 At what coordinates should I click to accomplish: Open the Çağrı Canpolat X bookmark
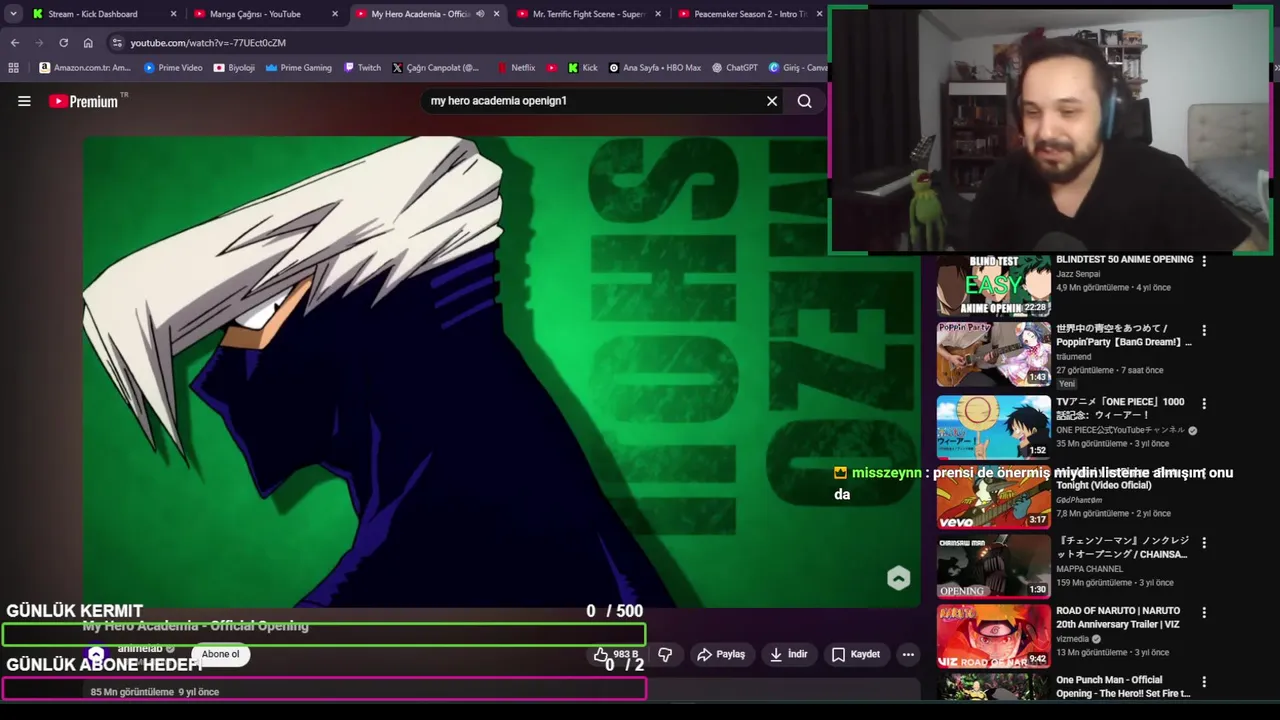pos(436,68)
